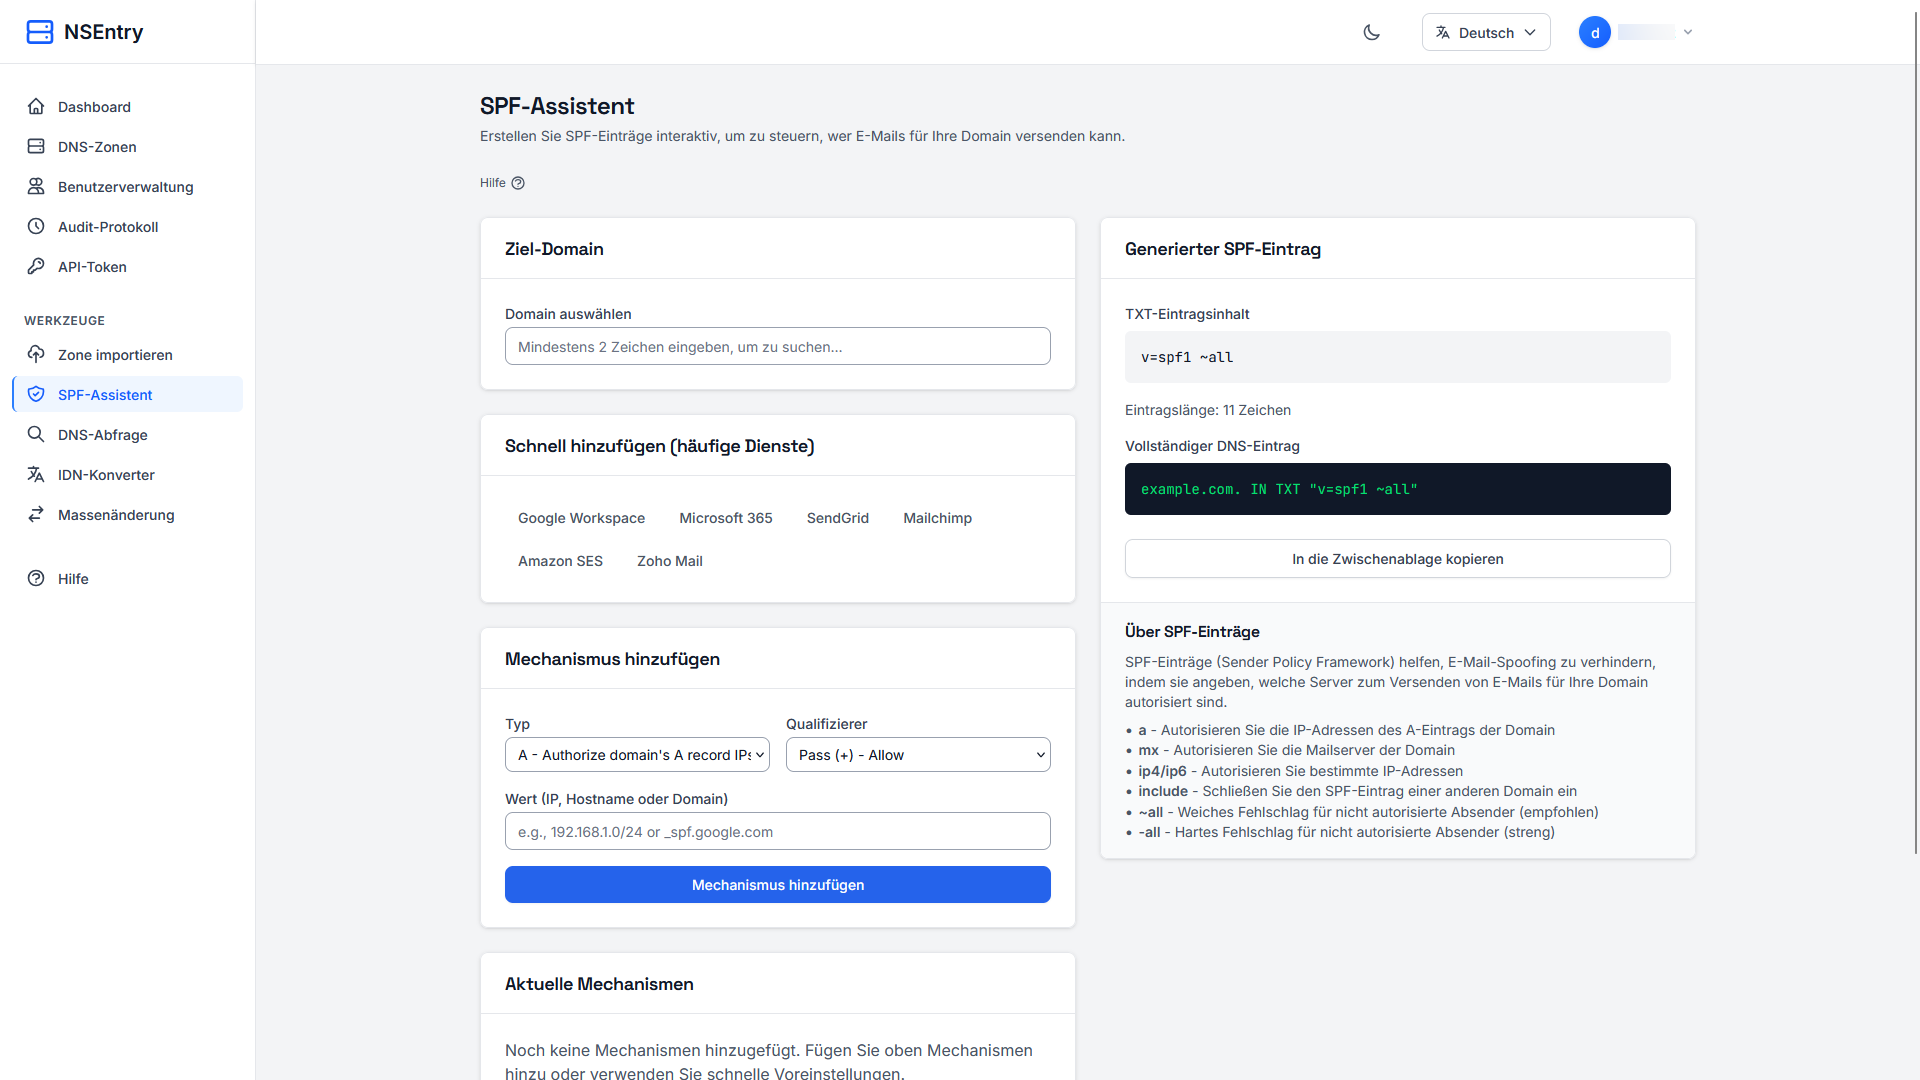The width and height of the screenshot is (1920, 1080).
Task: Click the SPF-Assistent shield icon
Action: [x=36, y=394]
